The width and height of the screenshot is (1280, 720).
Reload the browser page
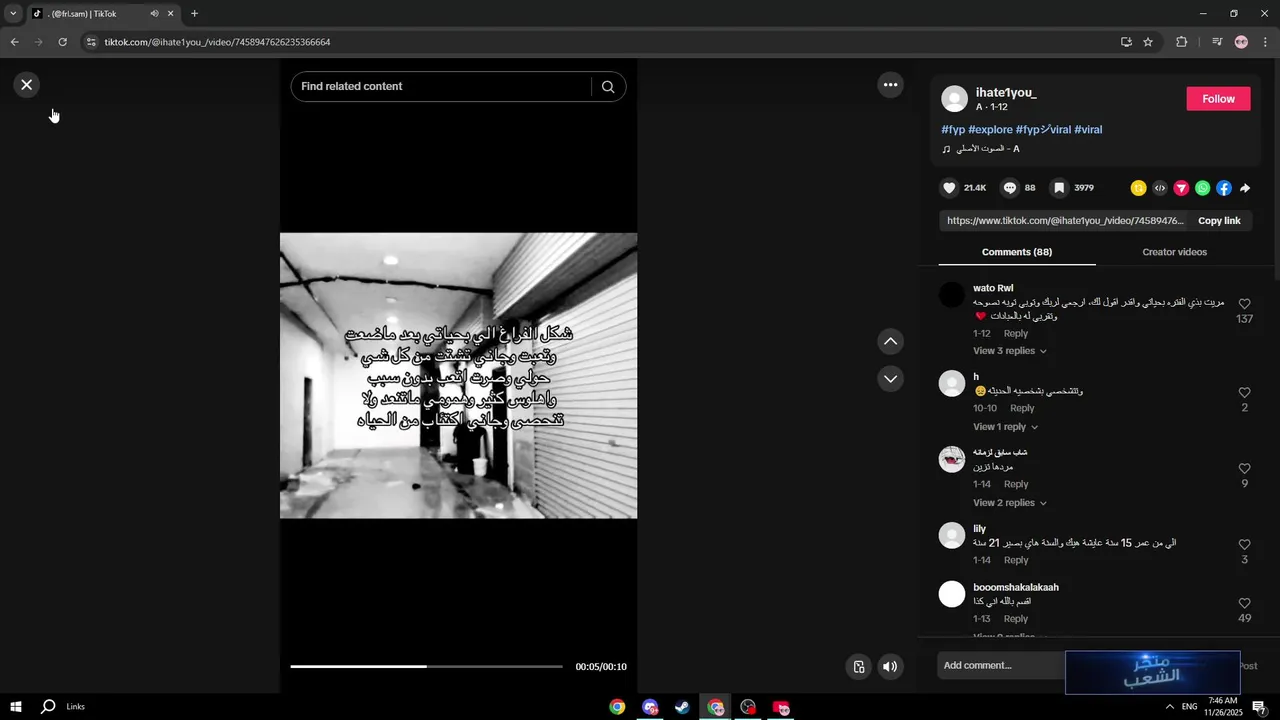coord(62,42)
